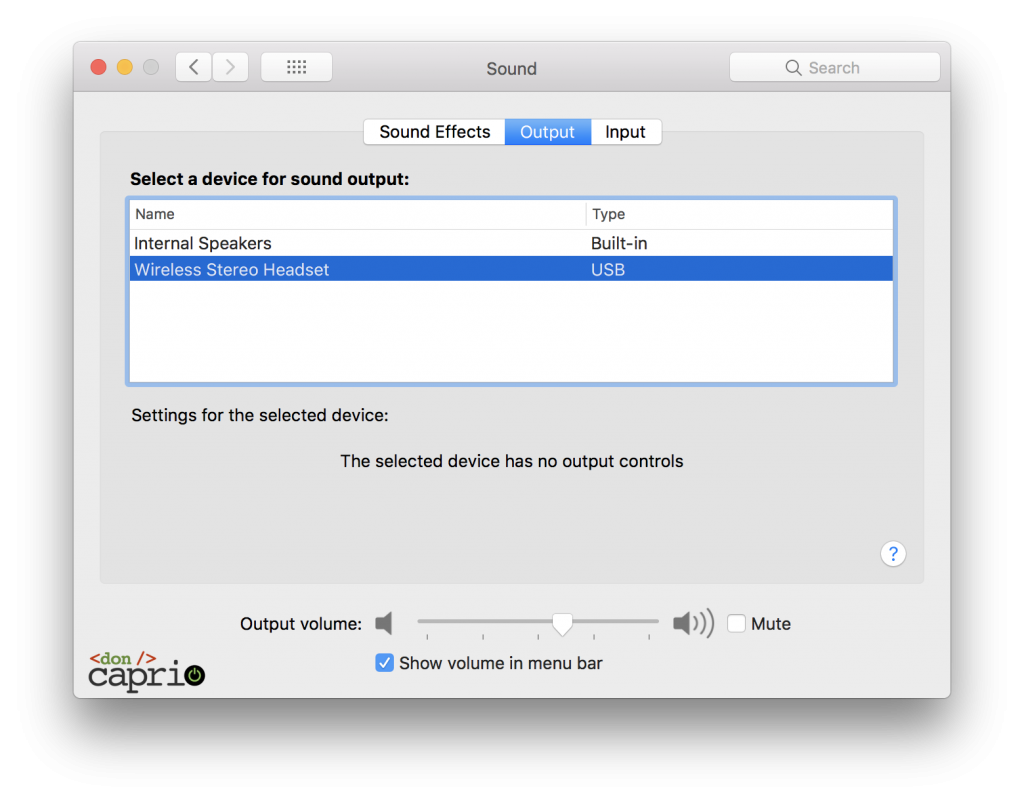Select the Output tab
The width and height of the screenshot is (1024, 803).
point(547,132)
